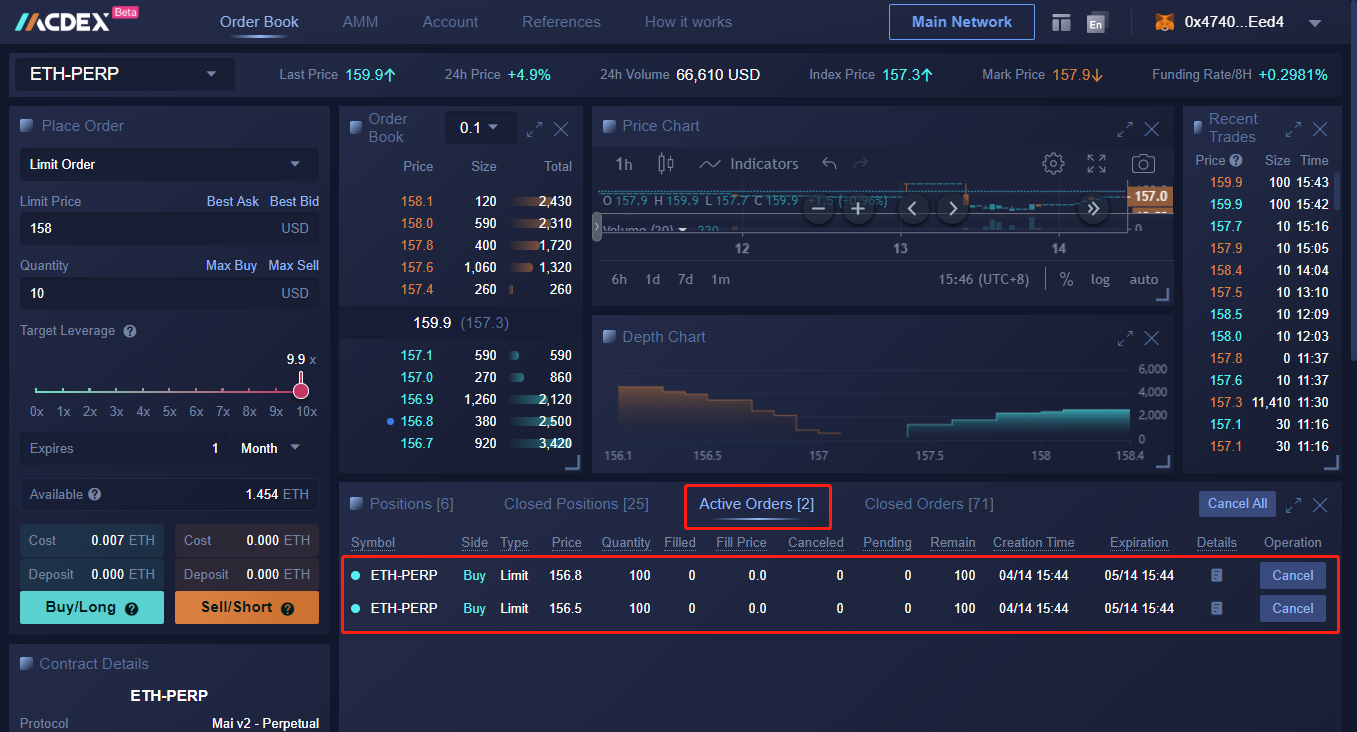Toggle percent scale on price chart

tap(1066, 279)
